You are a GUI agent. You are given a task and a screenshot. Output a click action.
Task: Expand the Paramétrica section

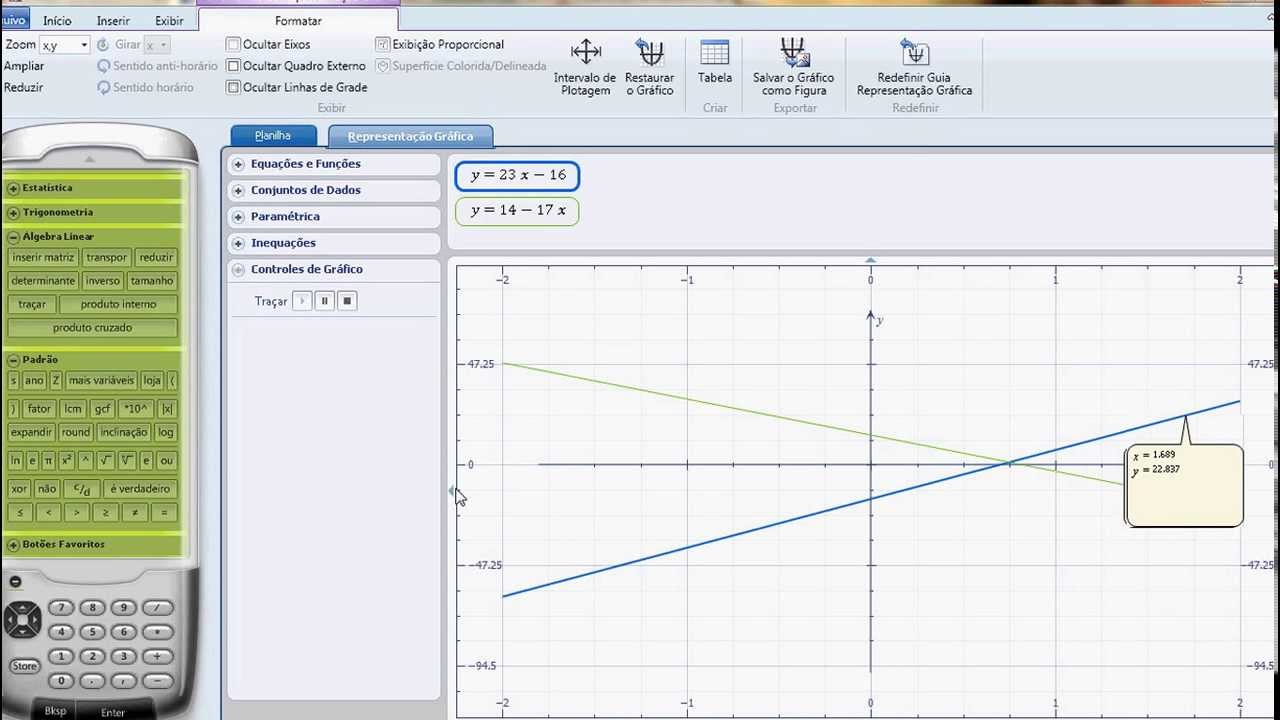pyautogui.click(x=238, y=216)
